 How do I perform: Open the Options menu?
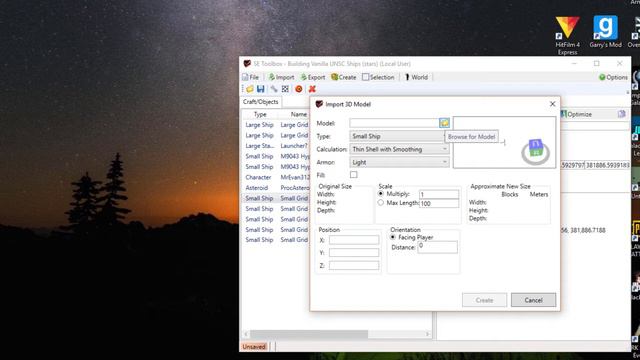pos(613,77)
